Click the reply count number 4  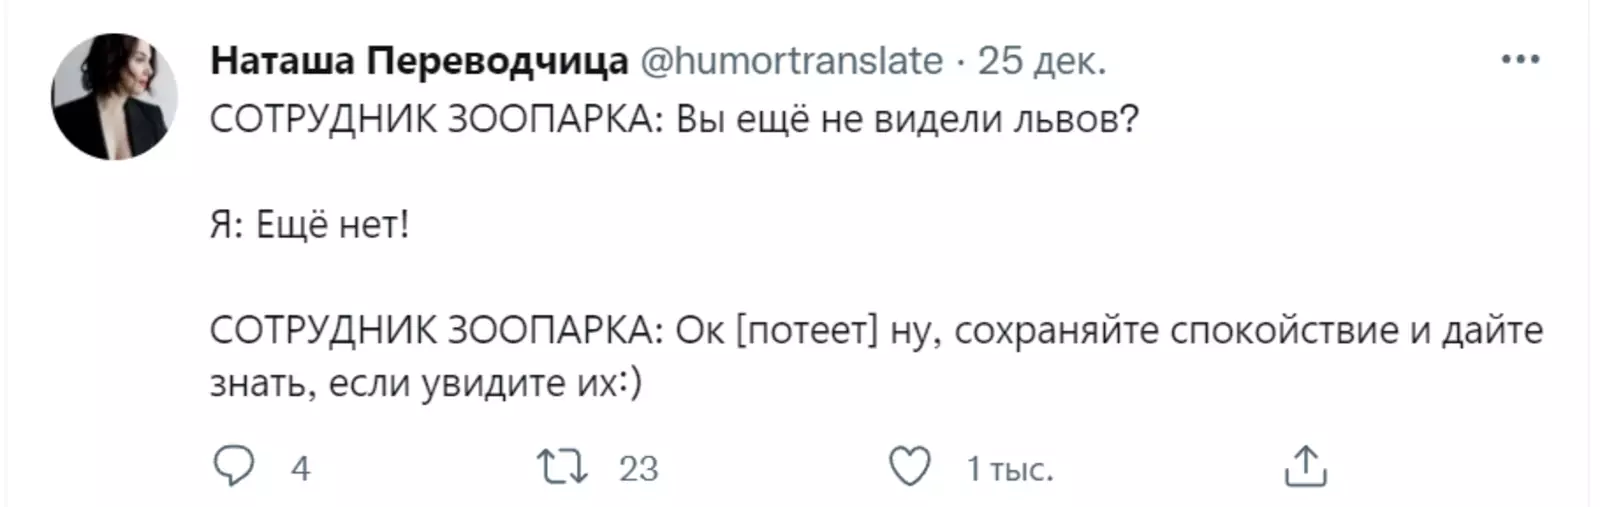[x=300, y=468]
